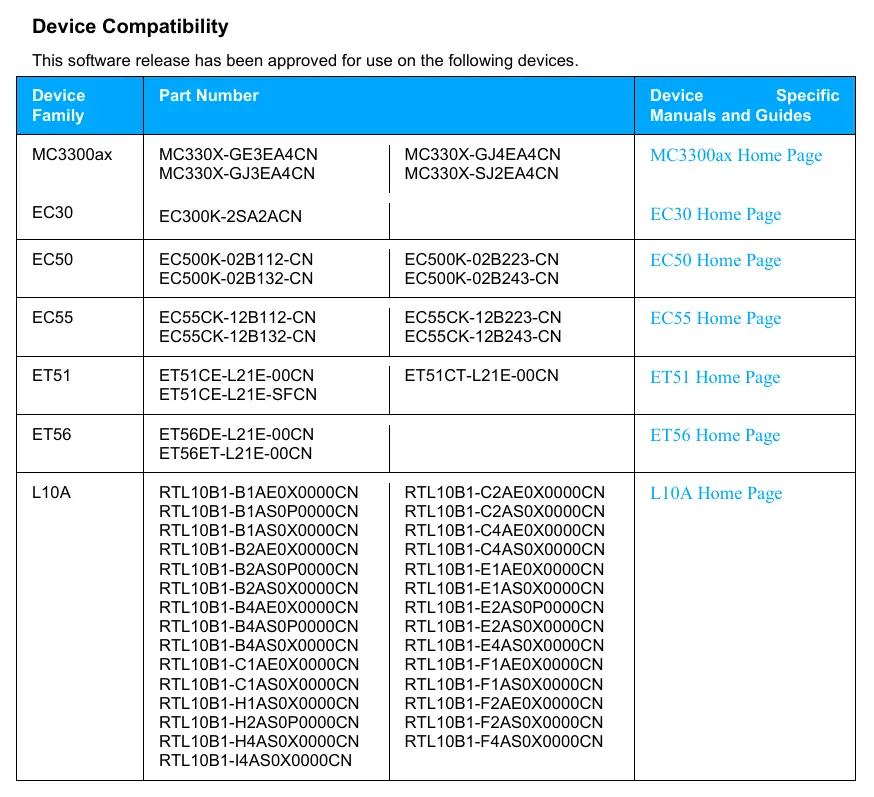Click part number EC500K-02B132-CN

(236, 278)
